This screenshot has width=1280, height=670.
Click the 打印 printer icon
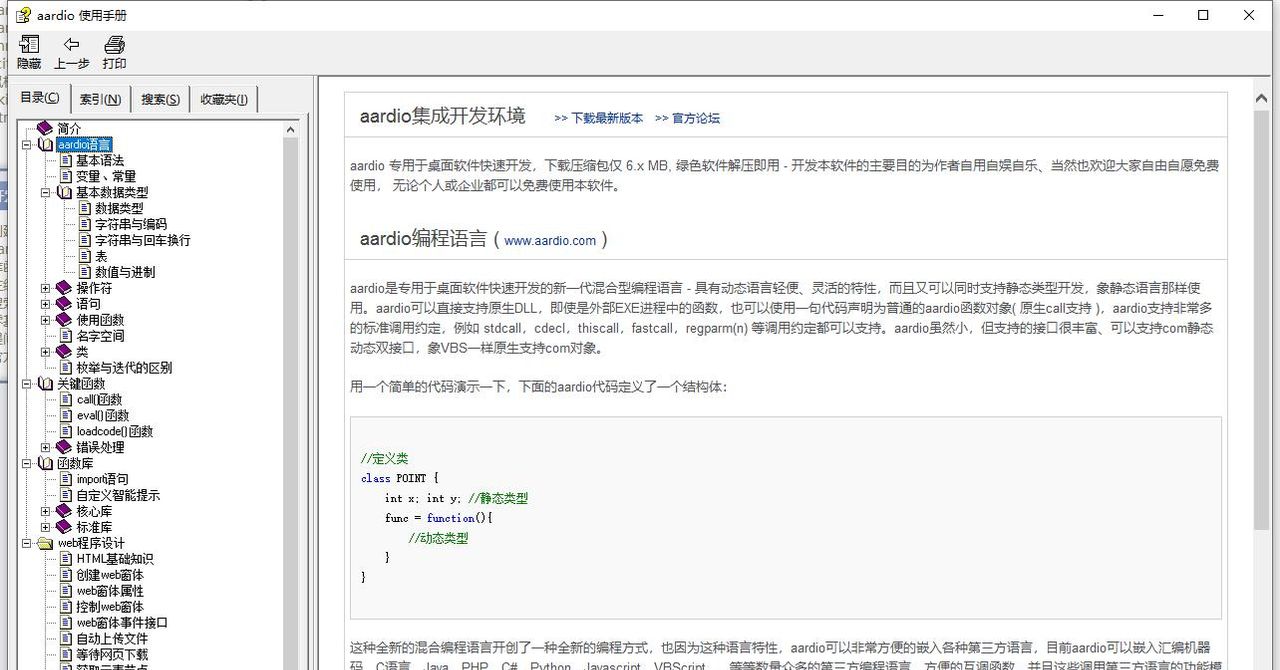tap(113, 45)
